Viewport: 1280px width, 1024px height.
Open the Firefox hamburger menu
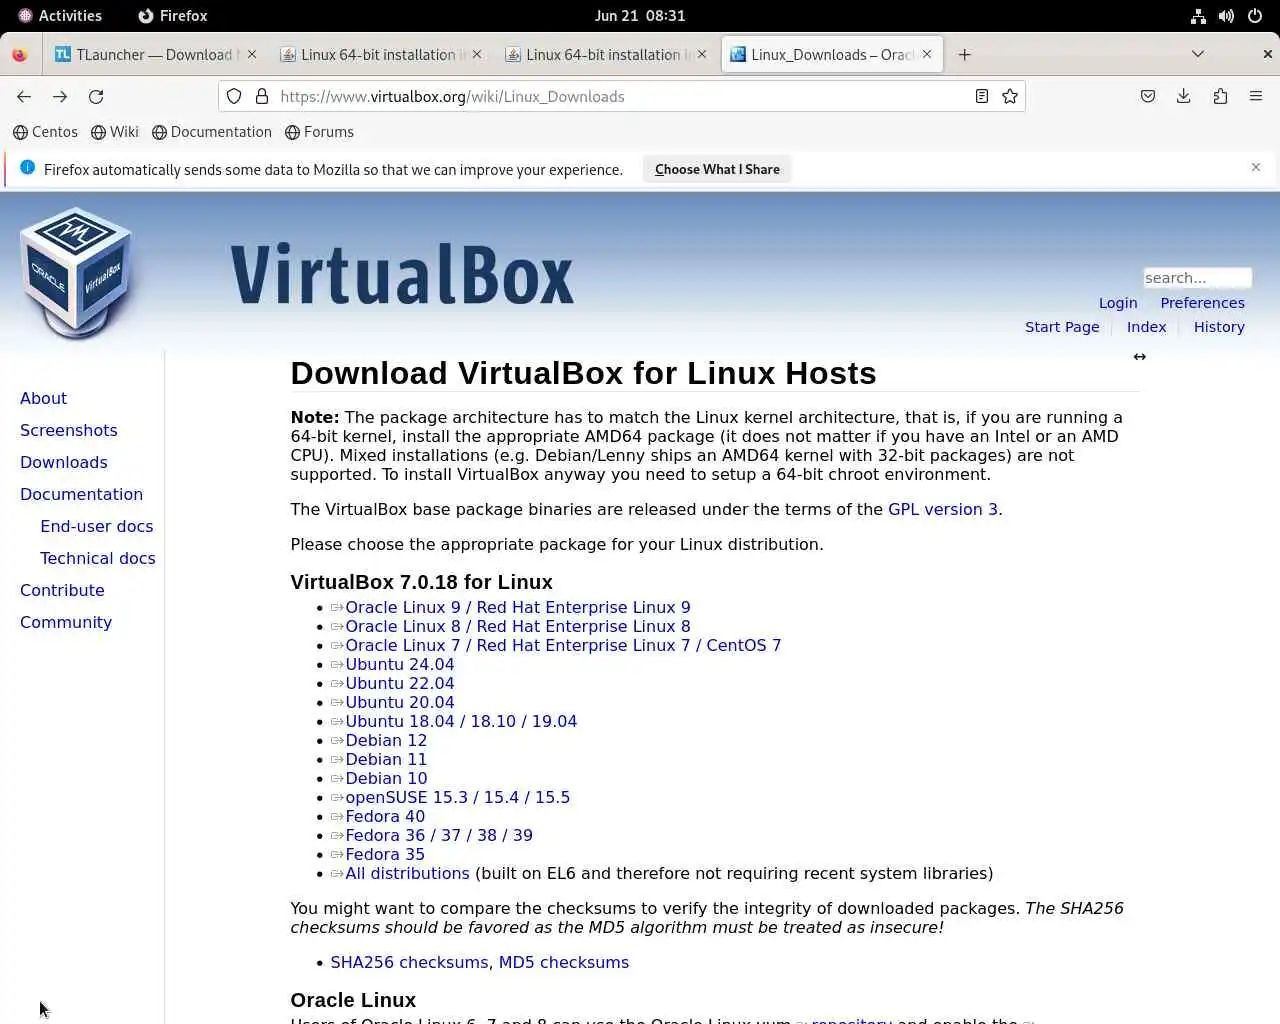pyautogui.click(x=1256, y=96)
